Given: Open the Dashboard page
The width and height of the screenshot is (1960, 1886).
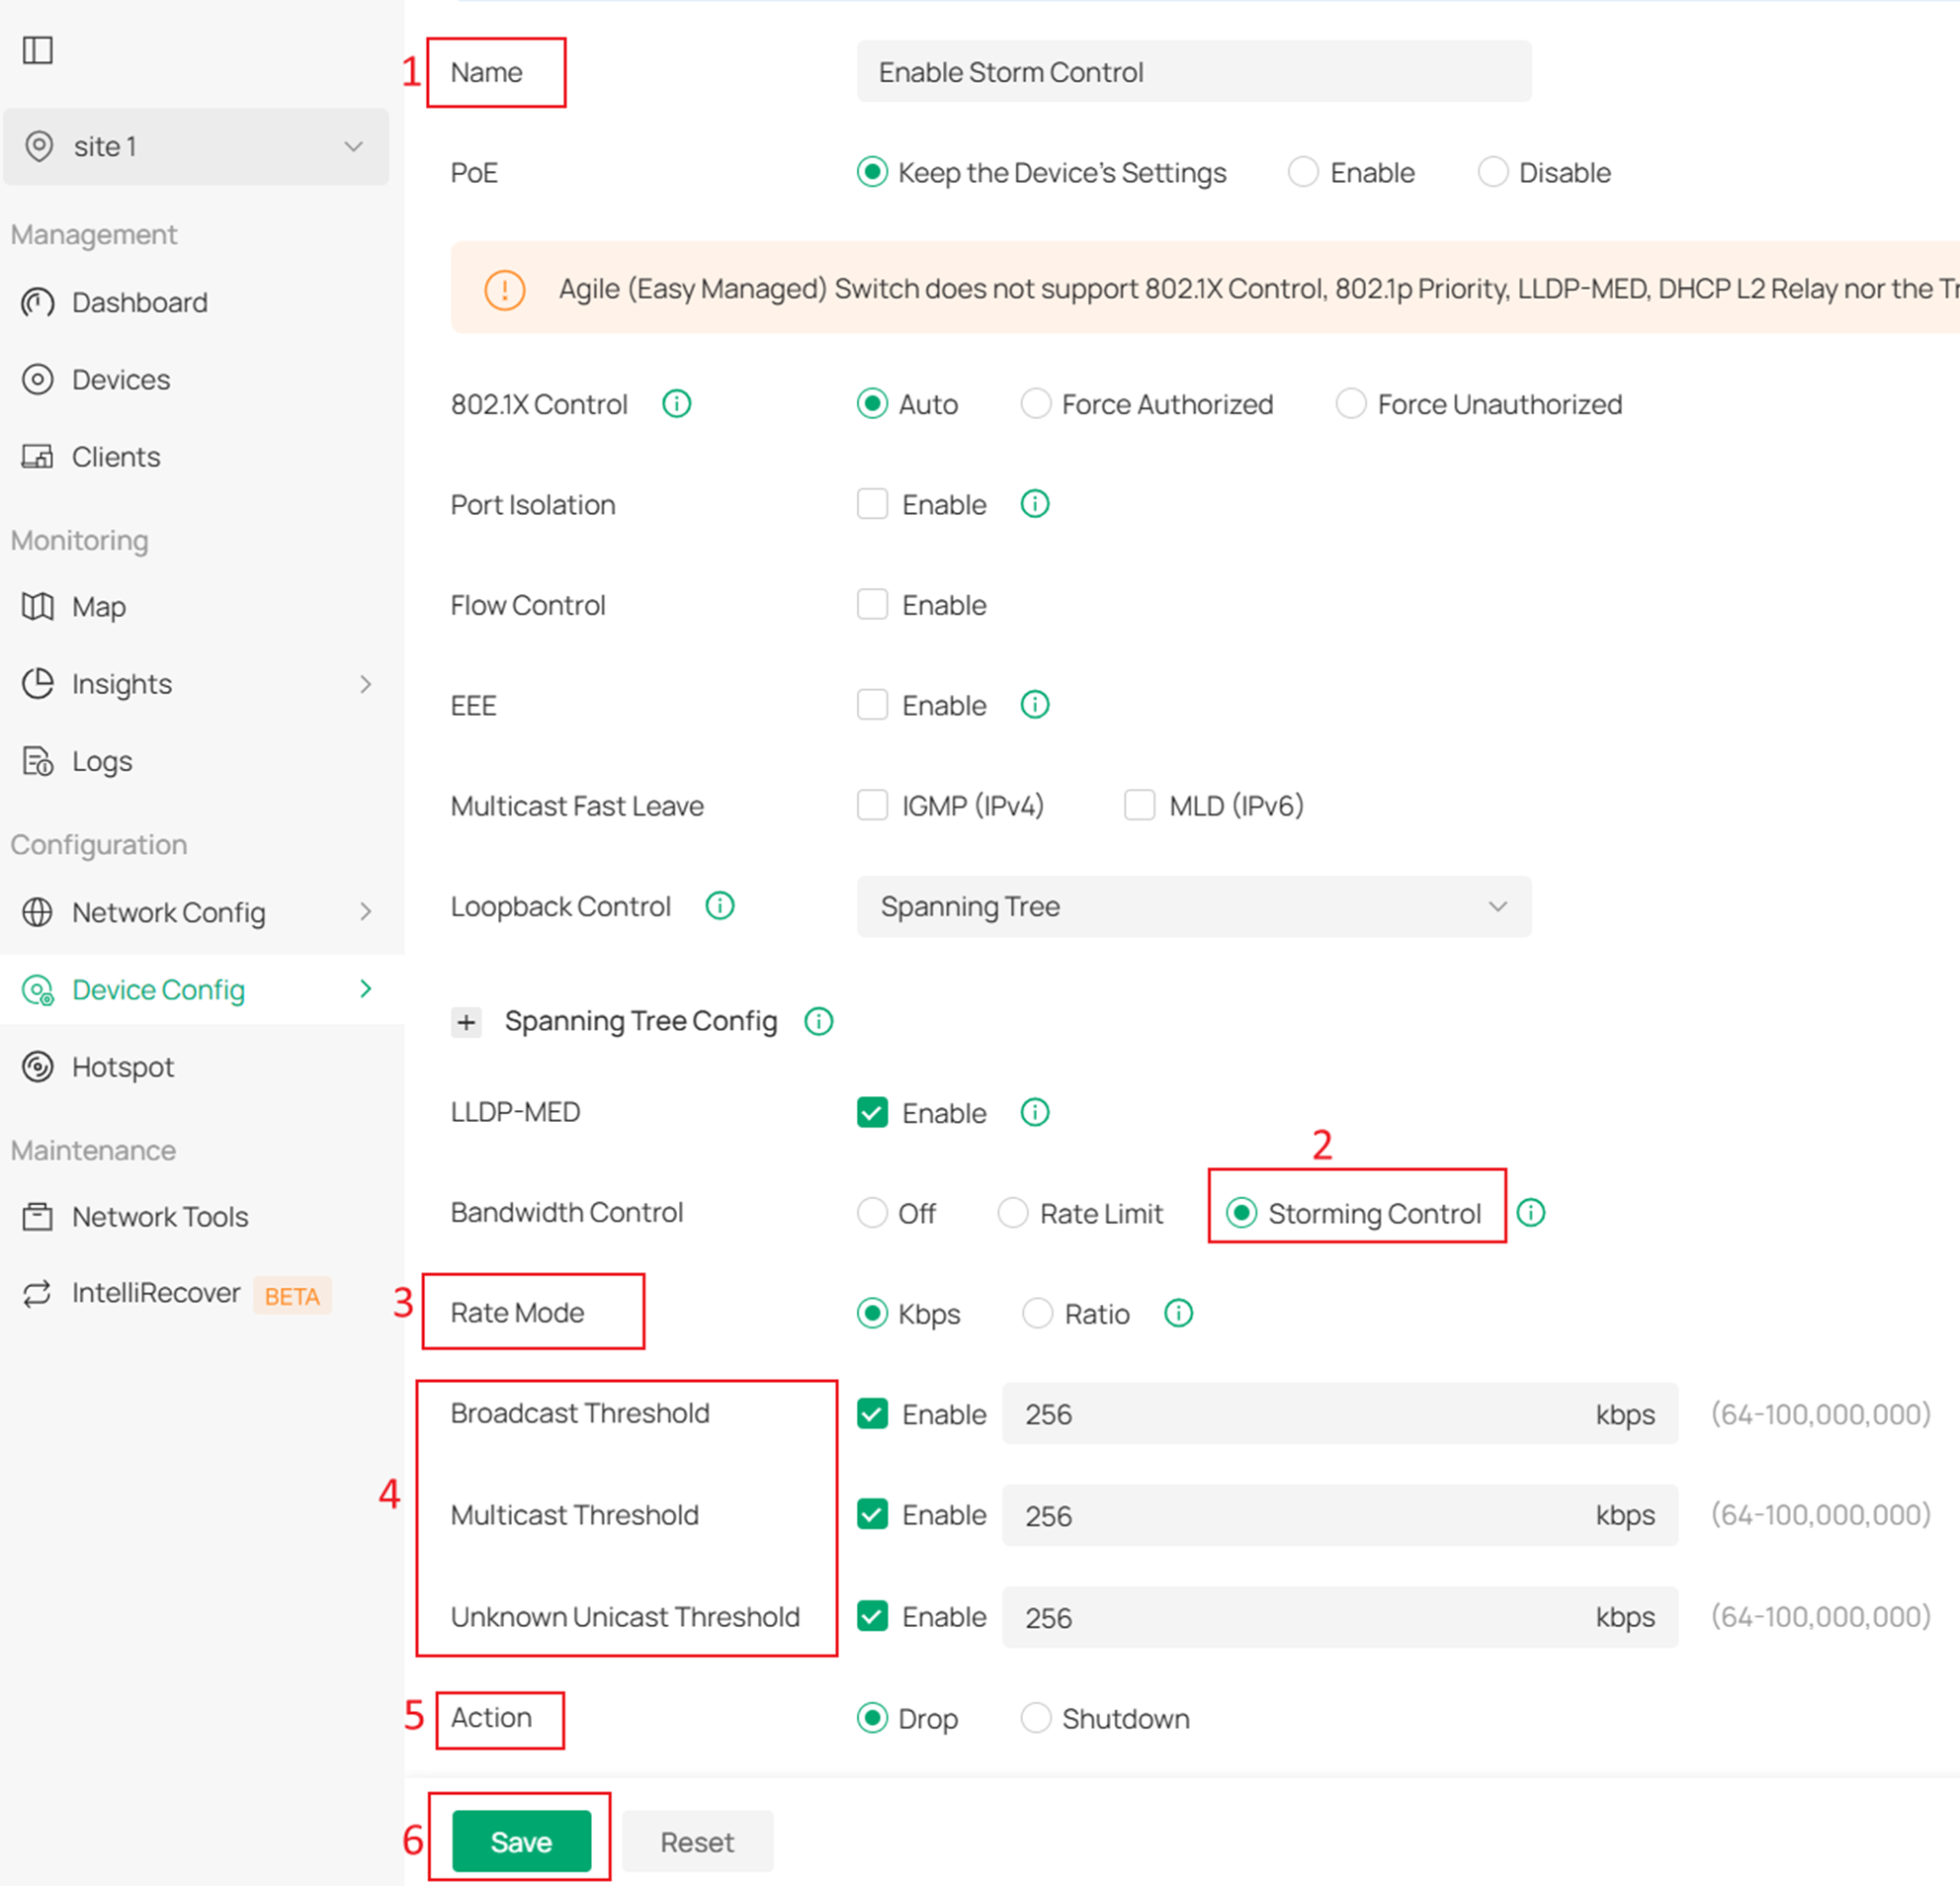Looking at the screenshot, I should pyautogui.click(x=139, y=302).
